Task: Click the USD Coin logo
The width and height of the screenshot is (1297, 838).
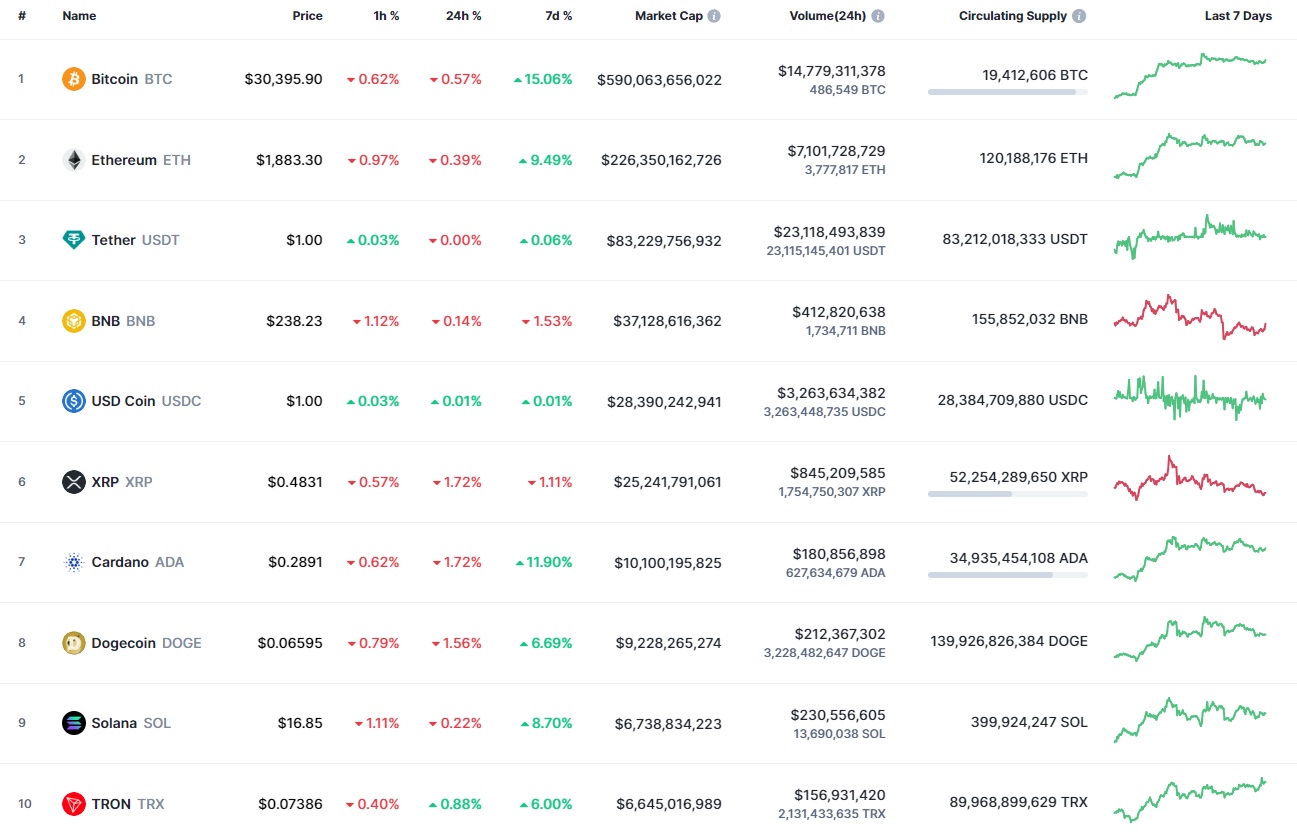Action: [74, 401]
